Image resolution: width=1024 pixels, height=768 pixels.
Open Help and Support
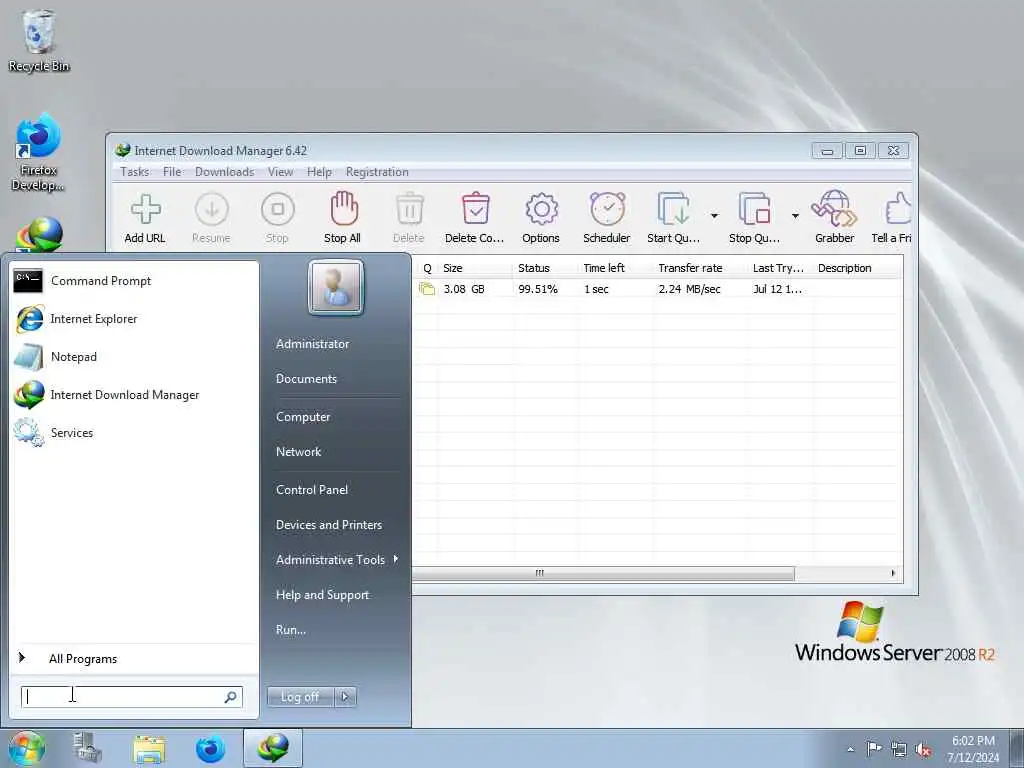322,595
